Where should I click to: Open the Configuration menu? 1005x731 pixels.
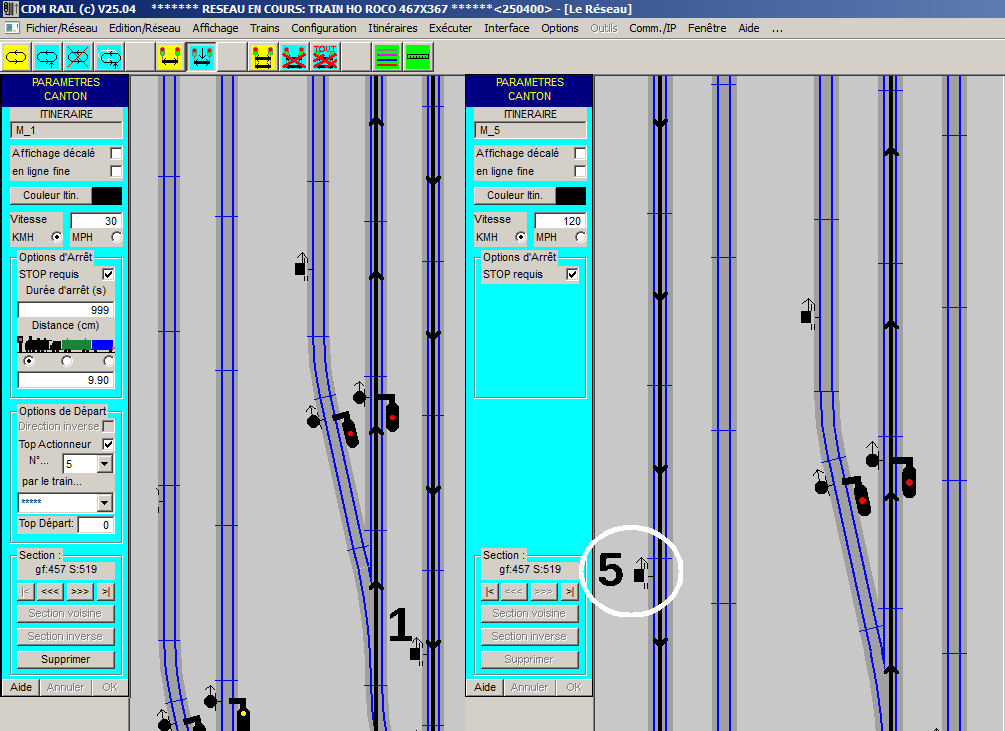pos(324,28)
